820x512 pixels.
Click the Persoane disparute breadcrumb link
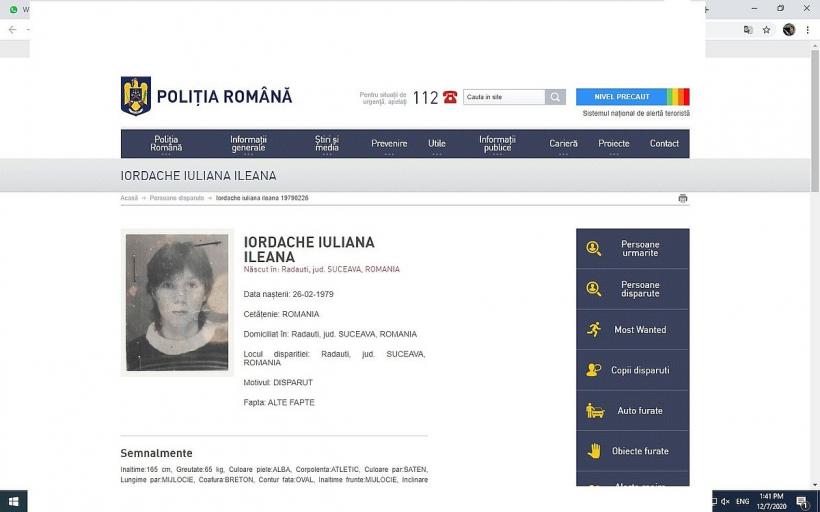[177, 198]
